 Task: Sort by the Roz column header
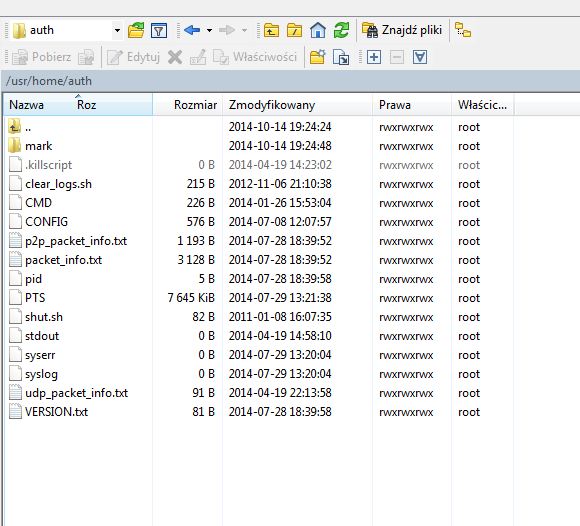tap(87, 105)
